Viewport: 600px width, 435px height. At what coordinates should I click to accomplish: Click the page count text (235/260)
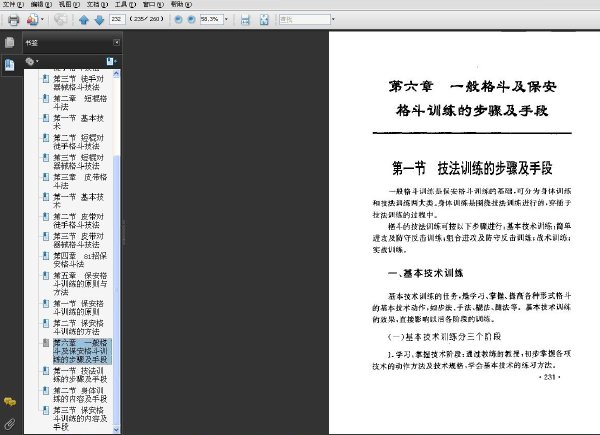(147, 19)
